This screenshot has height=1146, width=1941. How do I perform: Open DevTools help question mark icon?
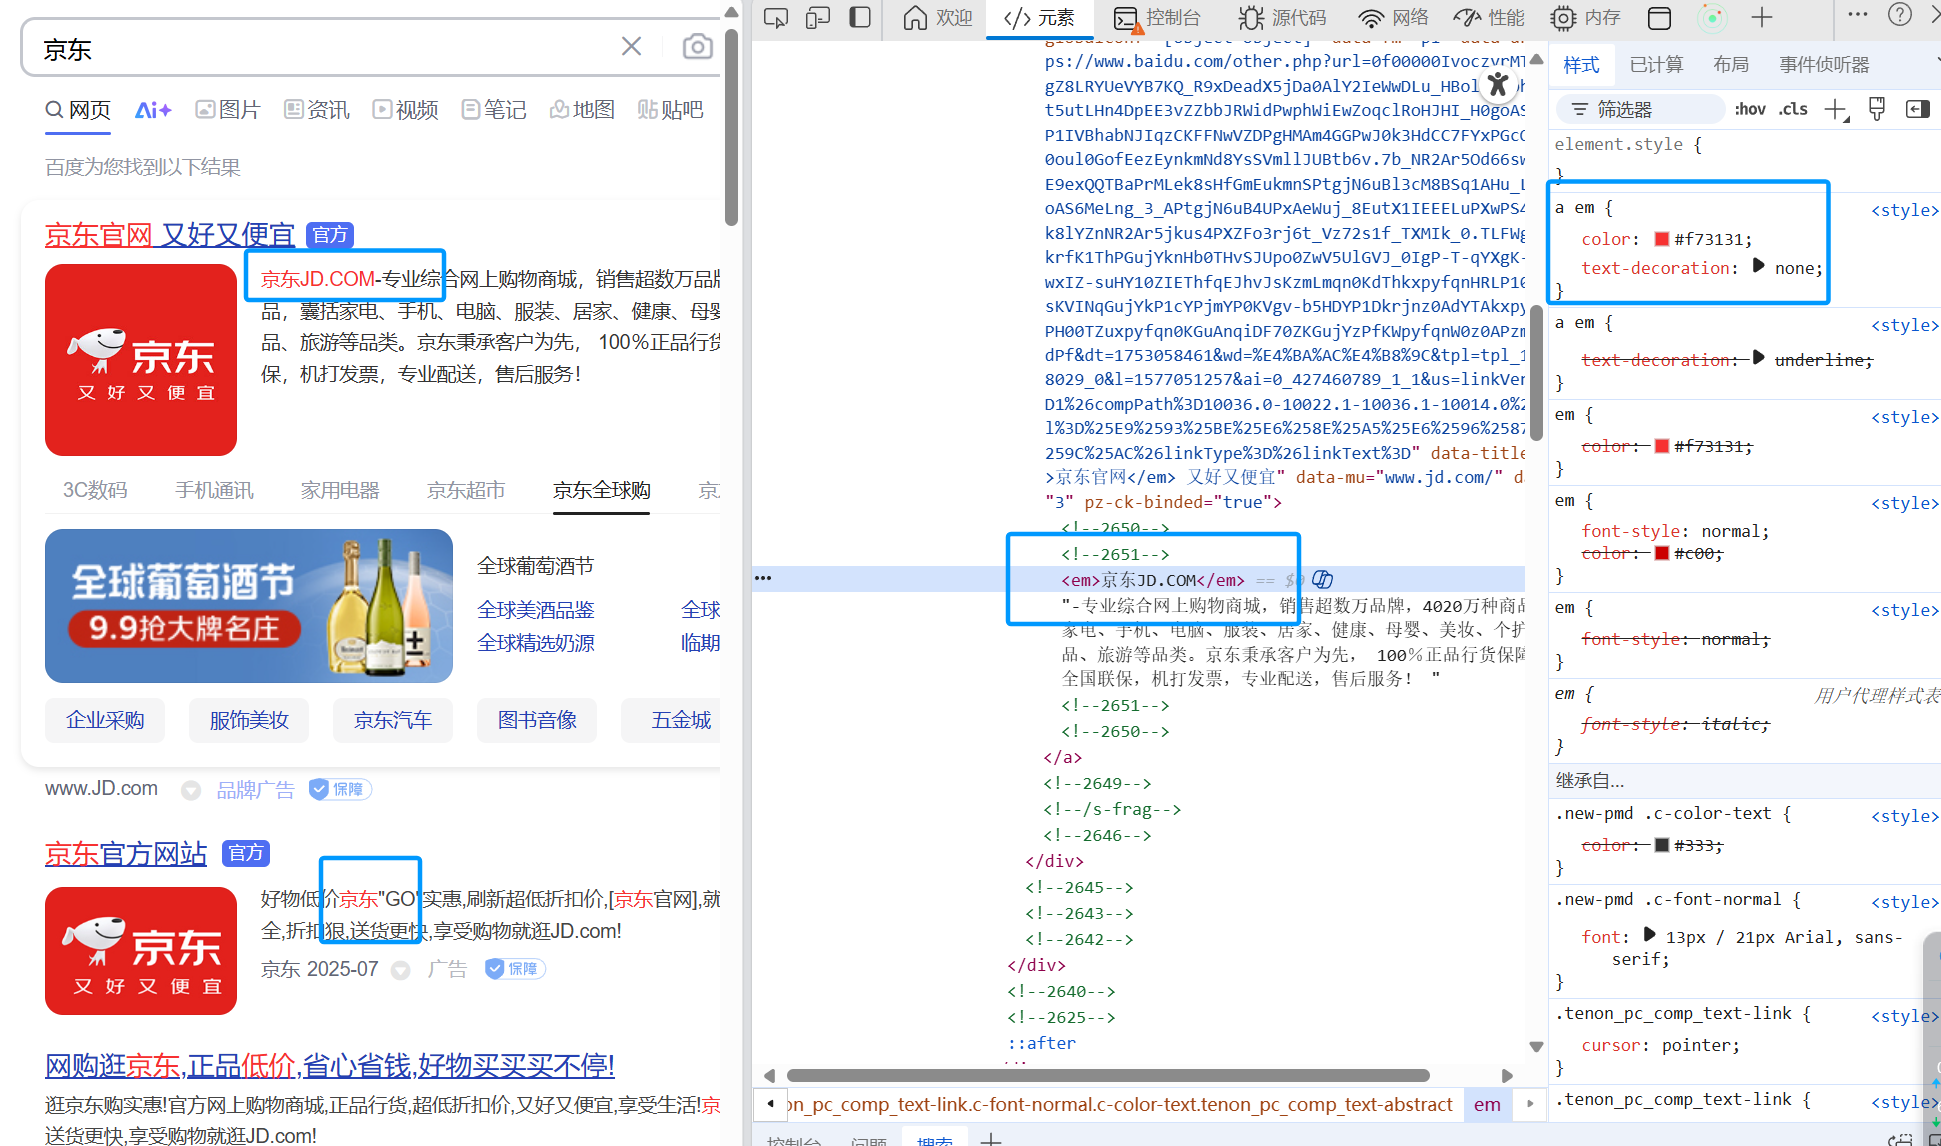(x=1899, y=15)
